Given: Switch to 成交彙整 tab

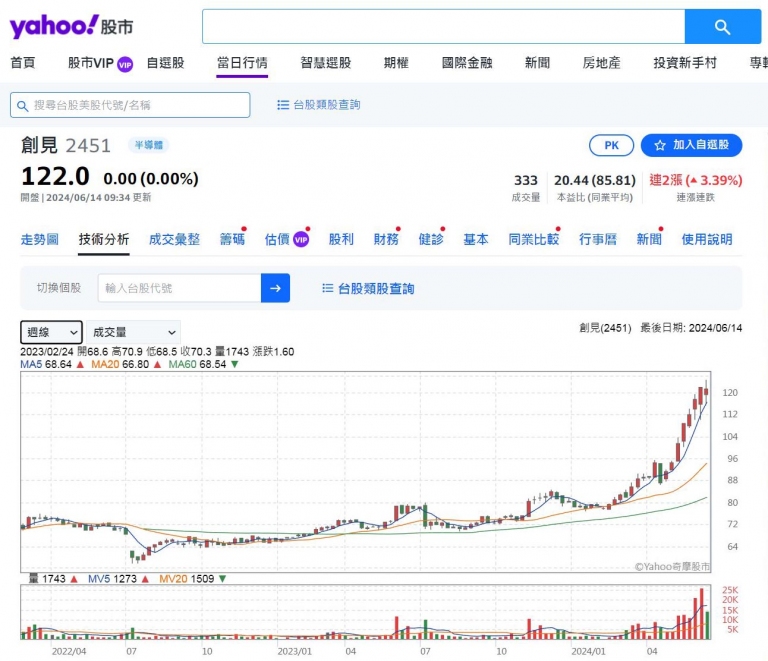Looking at the screenshot, I should click(x=174, y=239).
